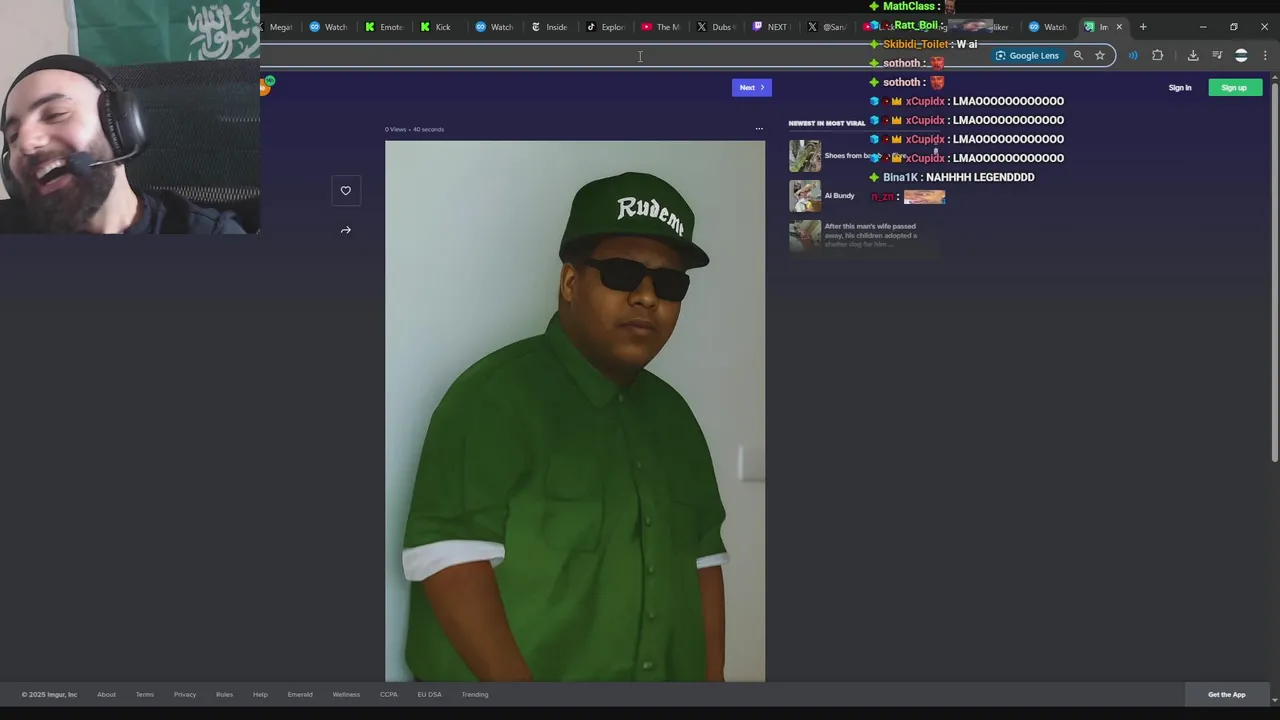Switch to the NEXT Twitch tab
The height and width of the screenshot is (720, 1280).
click(770, 27)
